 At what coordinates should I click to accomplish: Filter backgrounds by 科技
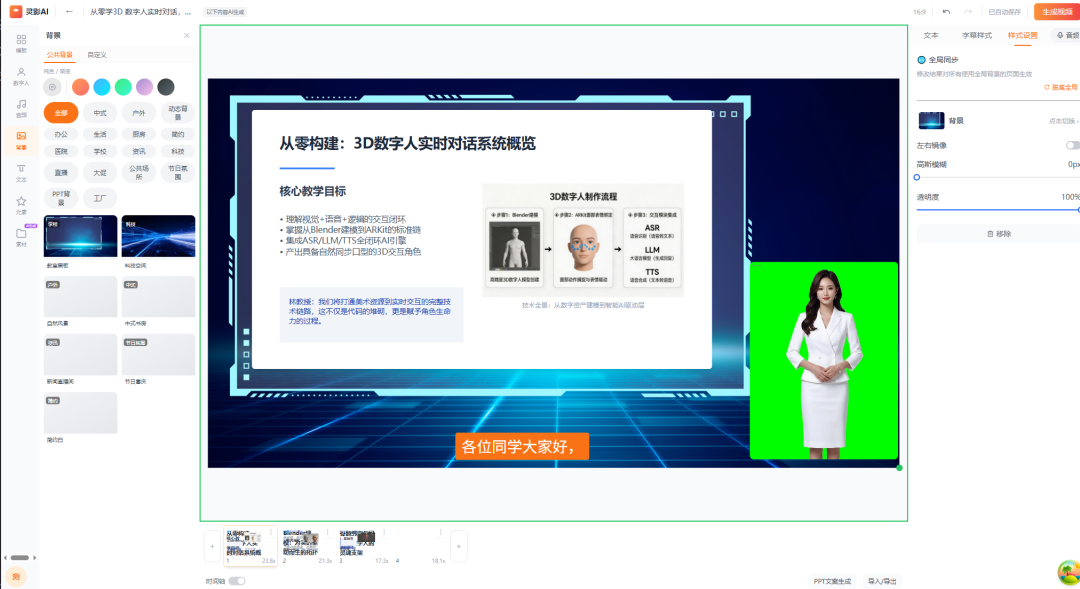pos(178,151)
